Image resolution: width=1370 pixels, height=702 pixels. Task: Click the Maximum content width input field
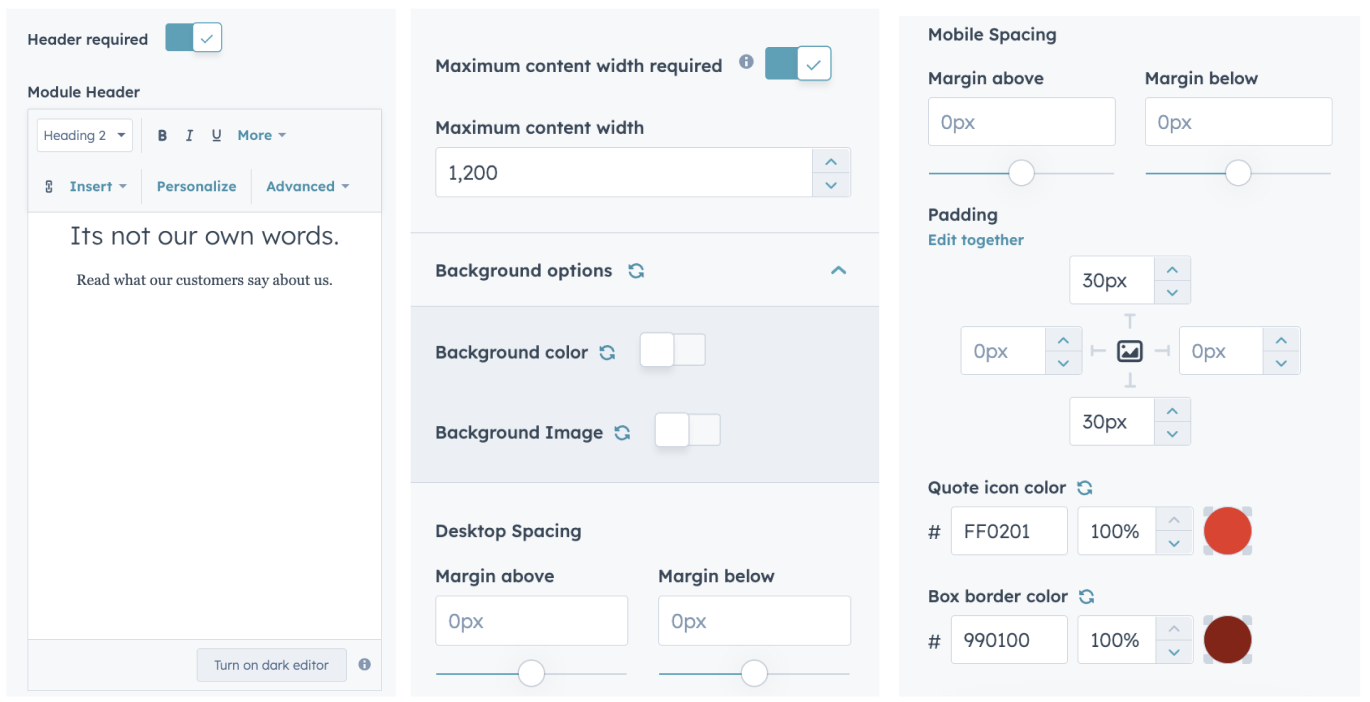(x=623, y=173)
